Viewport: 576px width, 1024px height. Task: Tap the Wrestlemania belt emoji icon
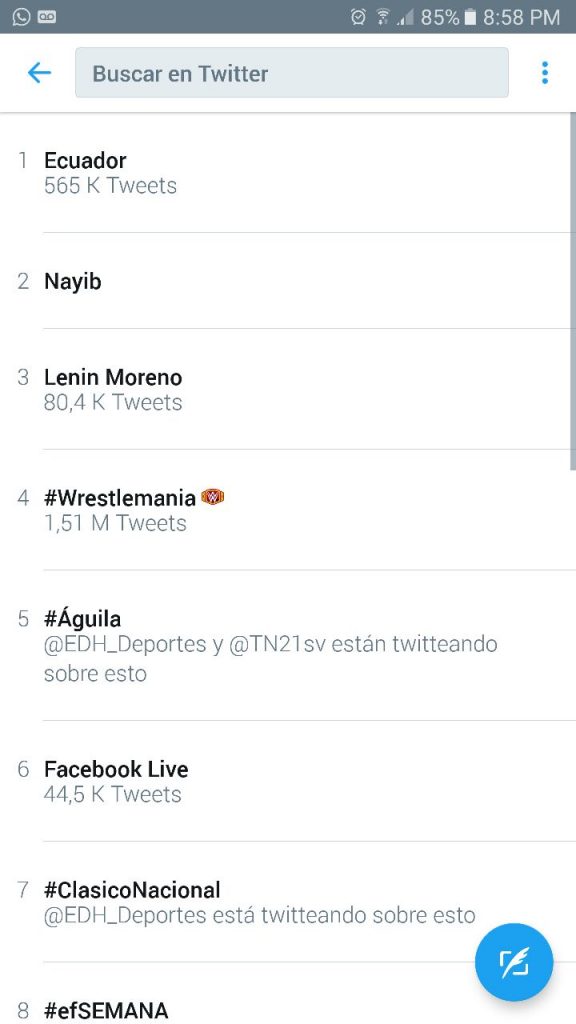tap(213, 498)
